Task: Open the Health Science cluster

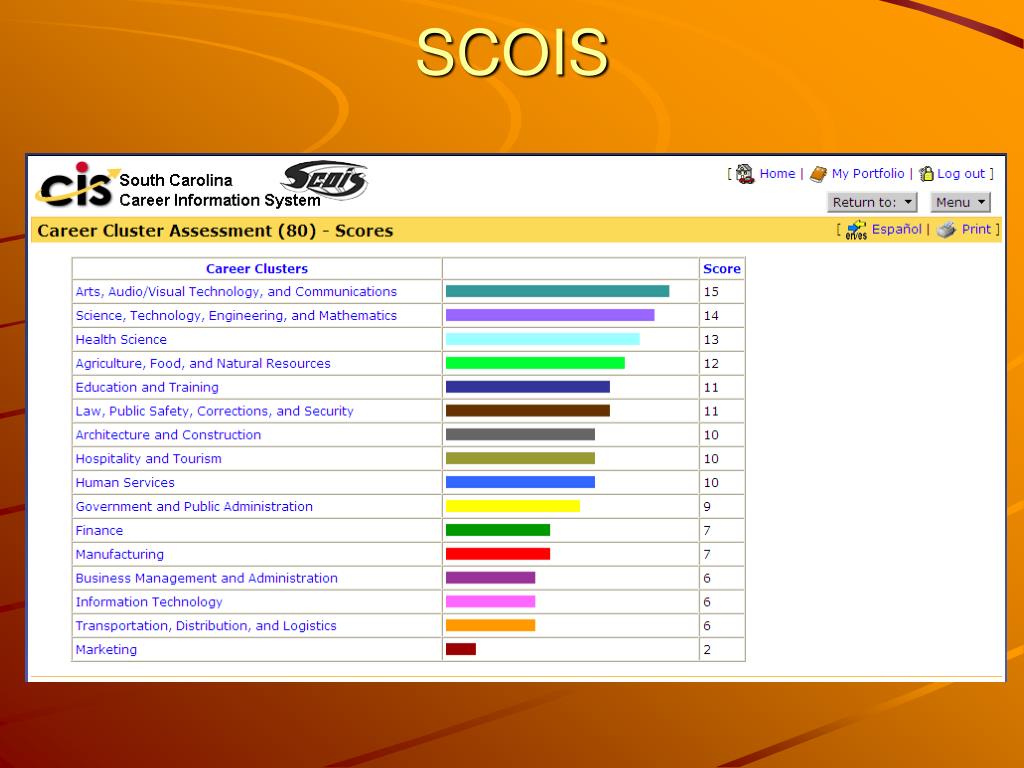Action: tap(121, 340)
